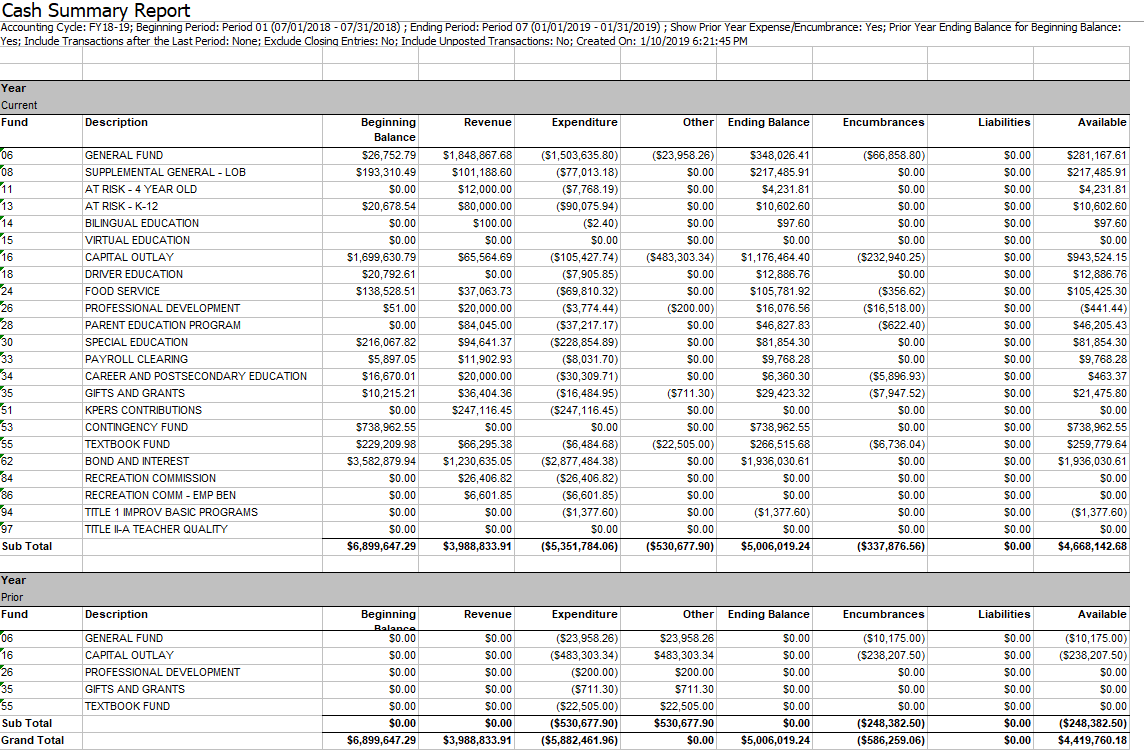1144x750 pixels.
Task: Select Textbook Fund other ($22,505.00) in Current
Action: tap(684, 444)
